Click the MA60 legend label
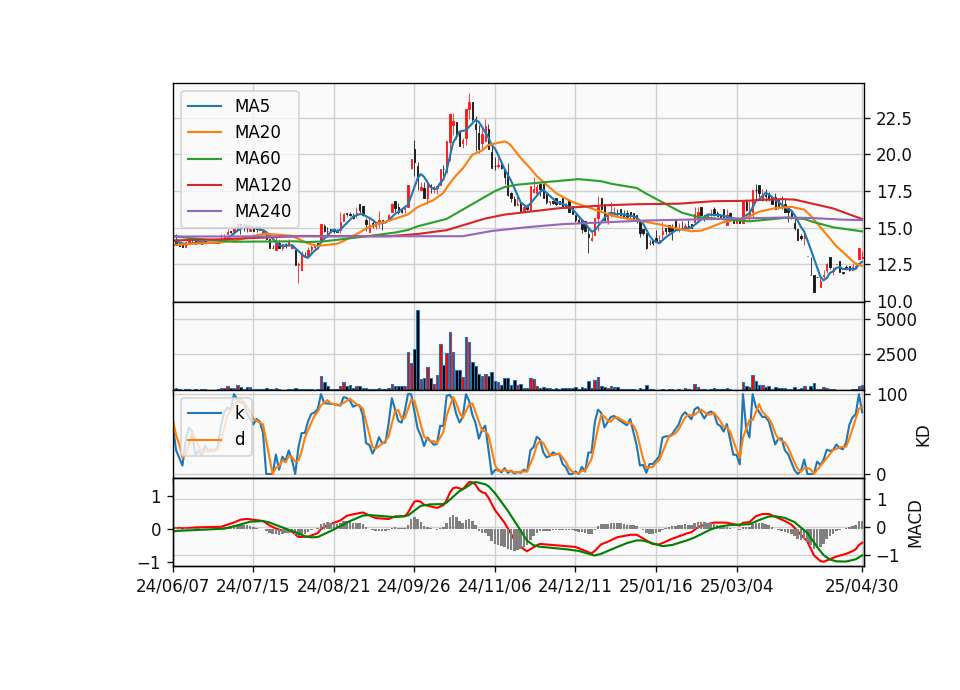Image resolution: width=960 pixels, height=690 pixels. click(x=258, y=159)
